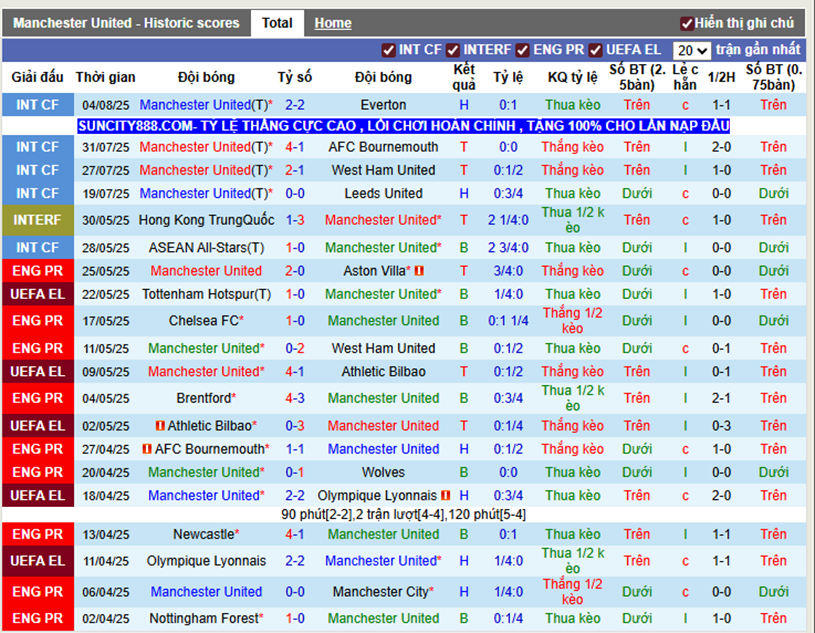Click 'Thắng 1/2 kèo' in Chelsea FC row
The image size is (815, 633).
click(572, 321)
